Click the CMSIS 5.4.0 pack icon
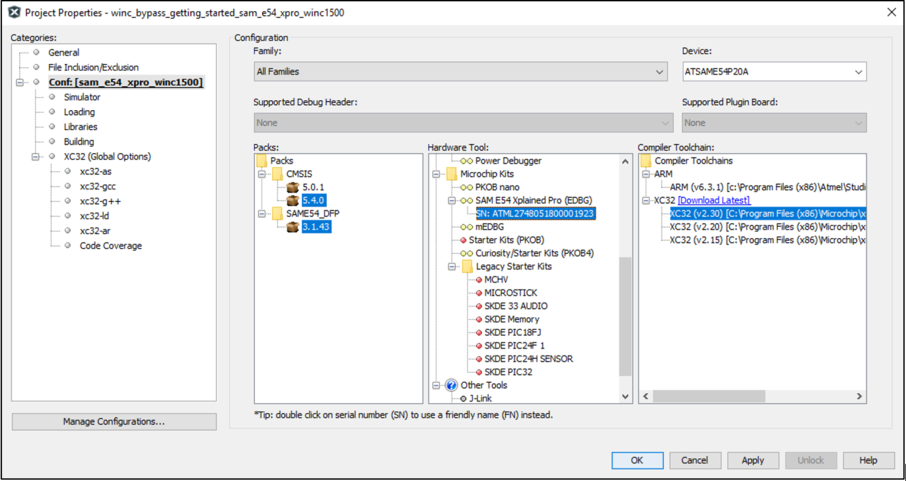Viewport: 906px width, 481px height. [293, 200]
